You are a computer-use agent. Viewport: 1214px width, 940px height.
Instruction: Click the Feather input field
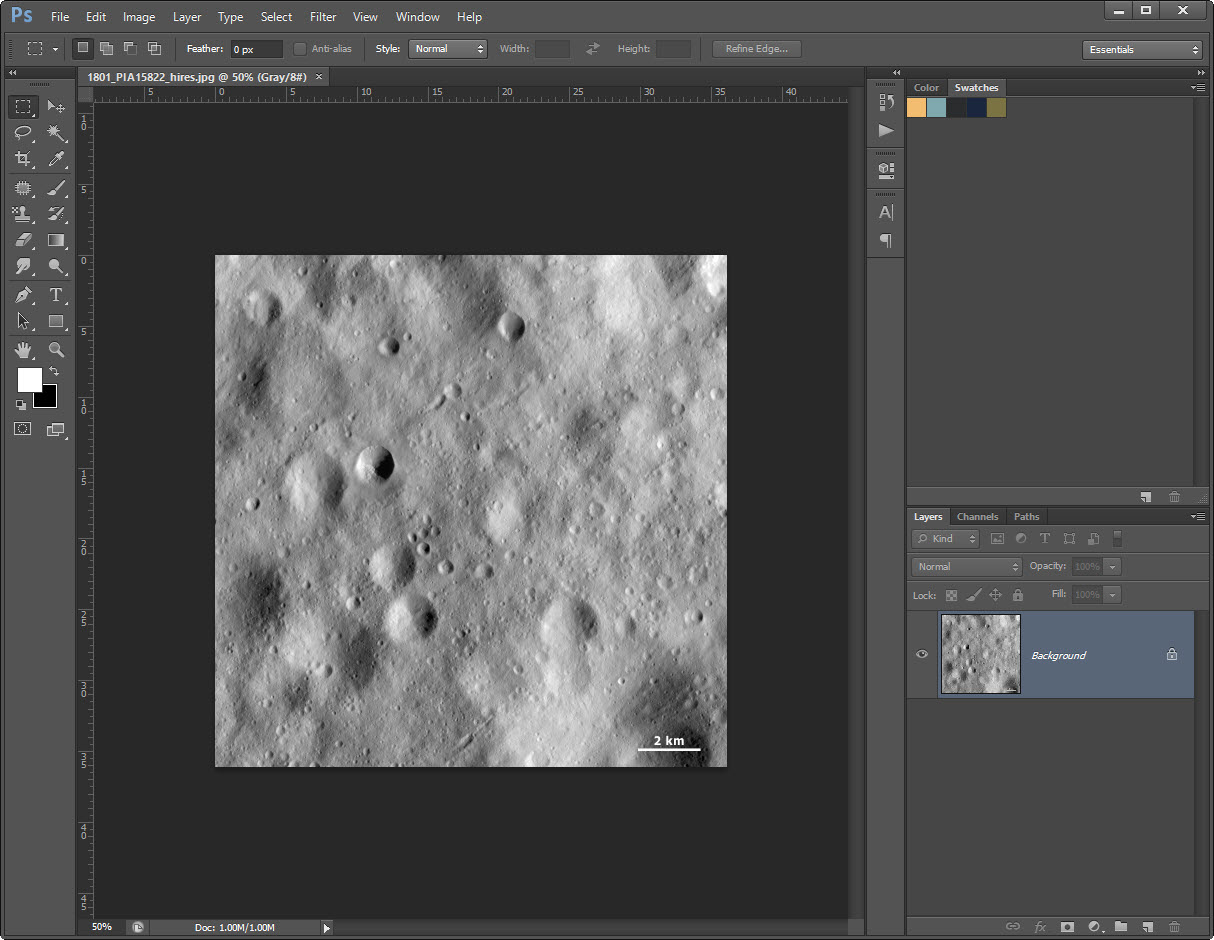tap(255, 49)
